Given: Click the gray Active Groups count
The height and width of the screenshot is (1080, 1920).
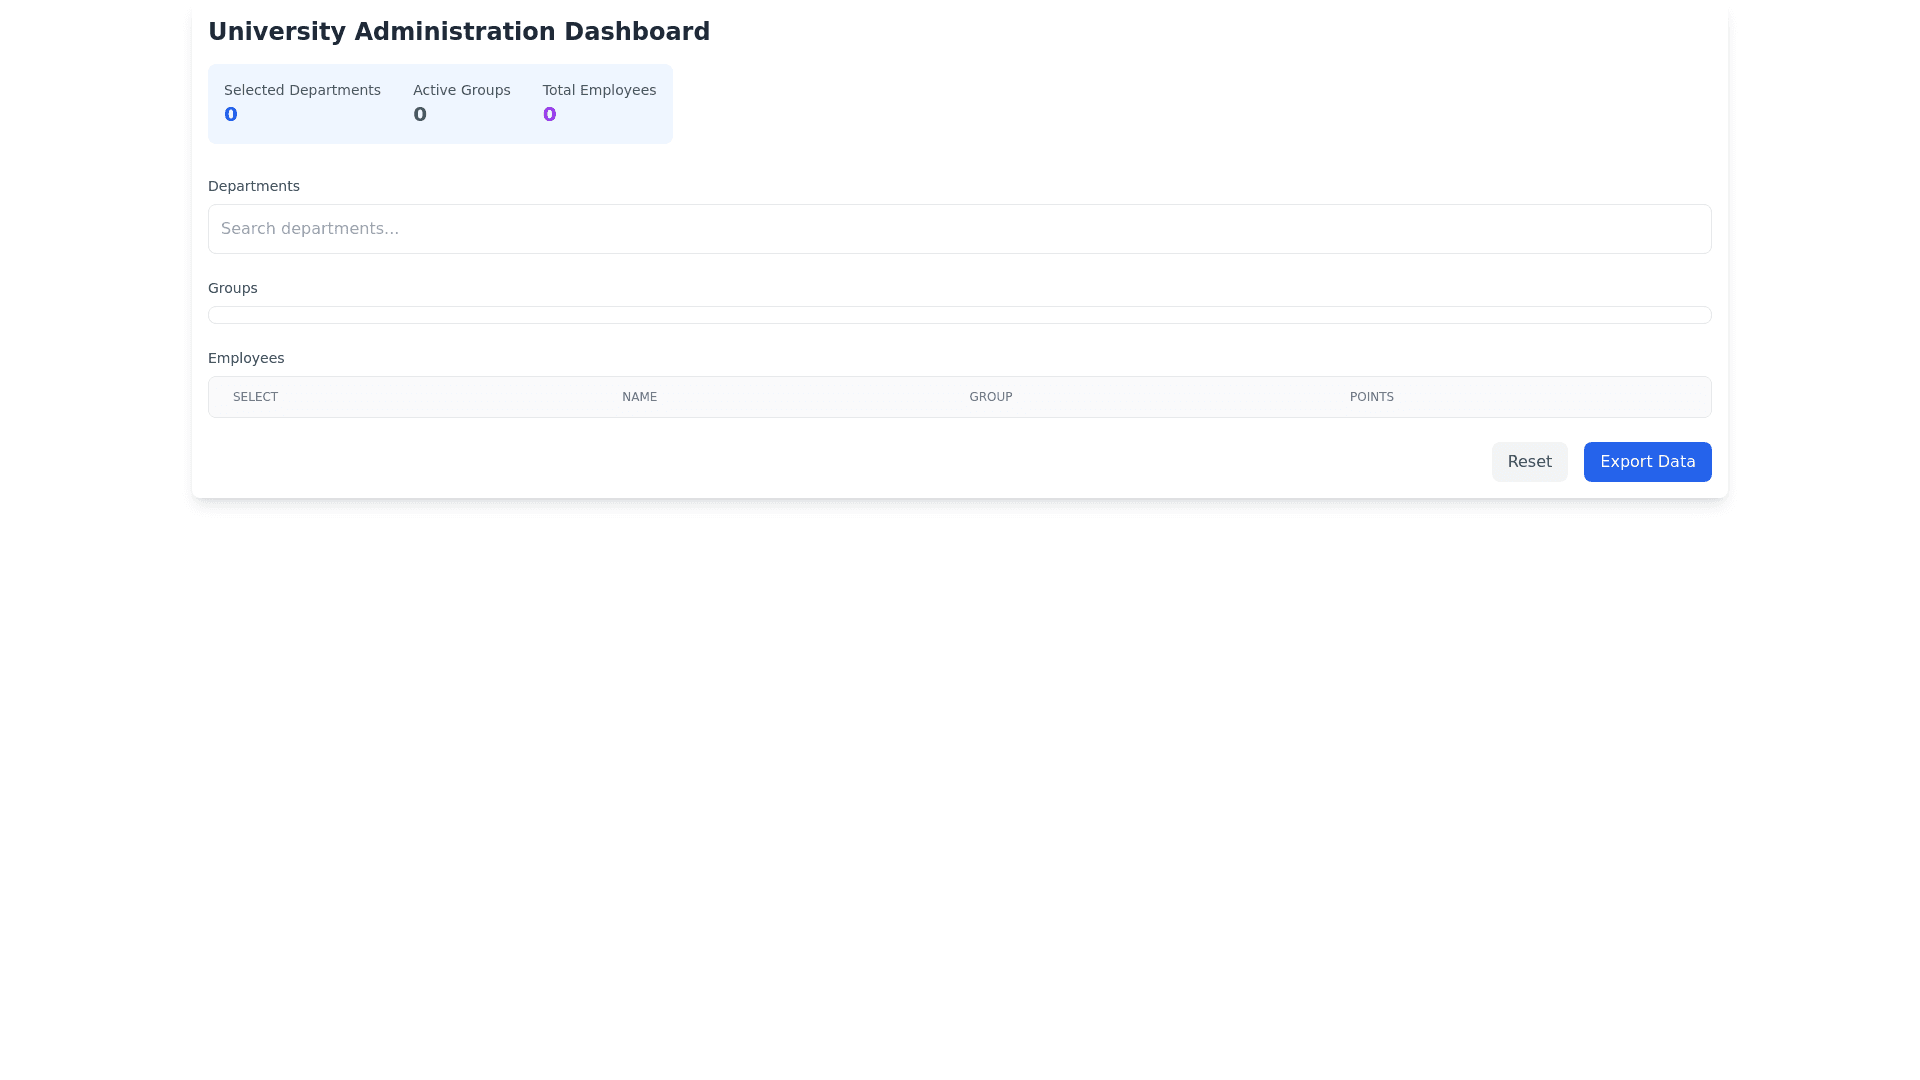Looking at the screenshot, I should click(x=420, y=115).
